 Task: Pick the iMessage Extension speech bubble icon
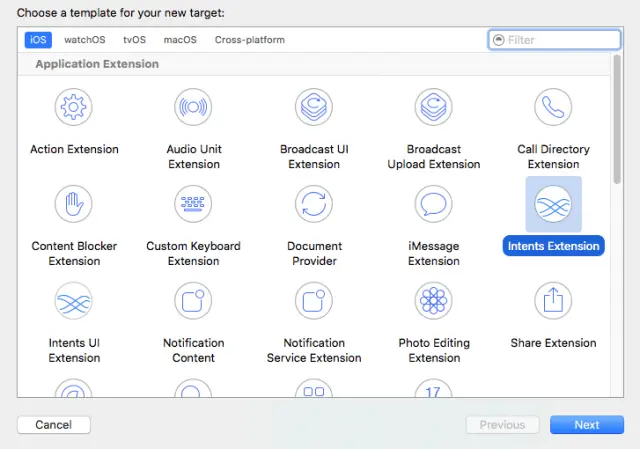click(x=433, y=204)
